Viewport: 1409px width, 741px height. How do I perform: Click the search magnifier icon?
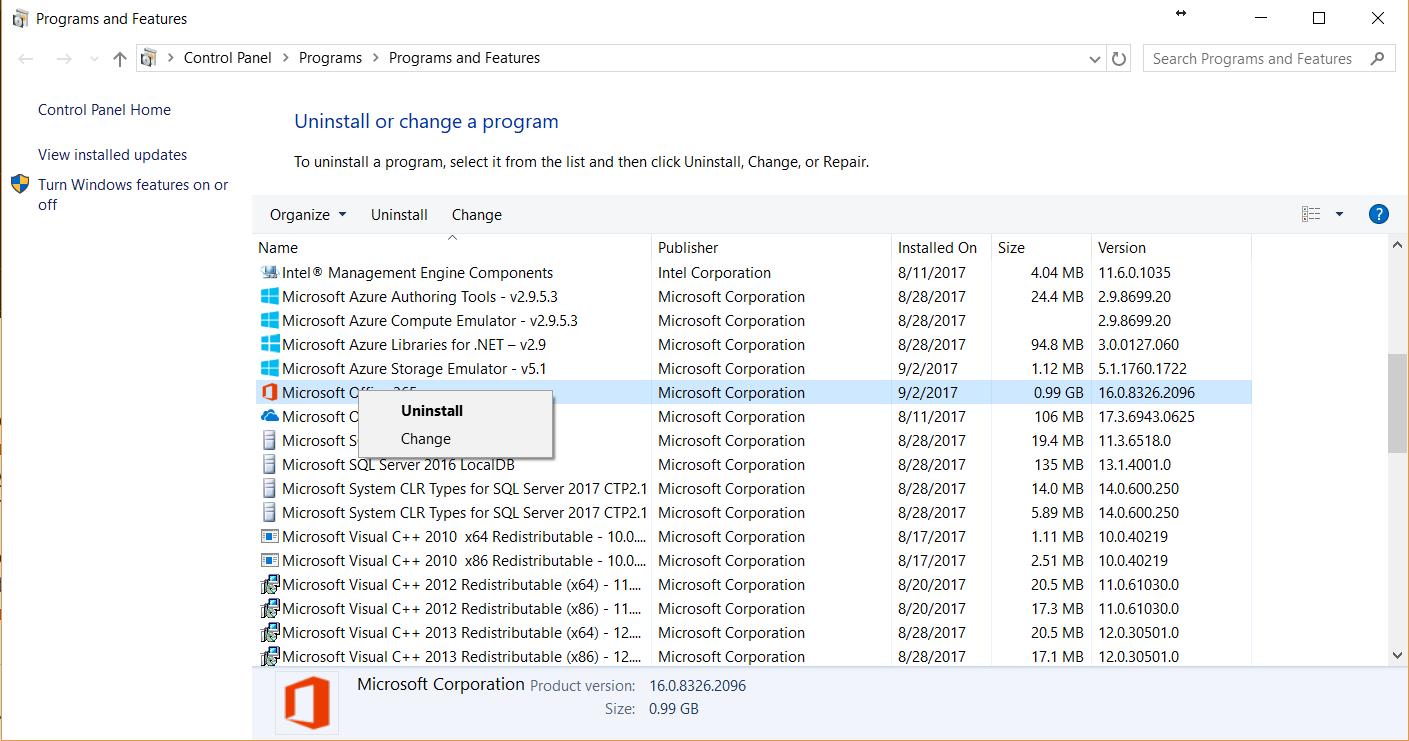pos(1378,58)
